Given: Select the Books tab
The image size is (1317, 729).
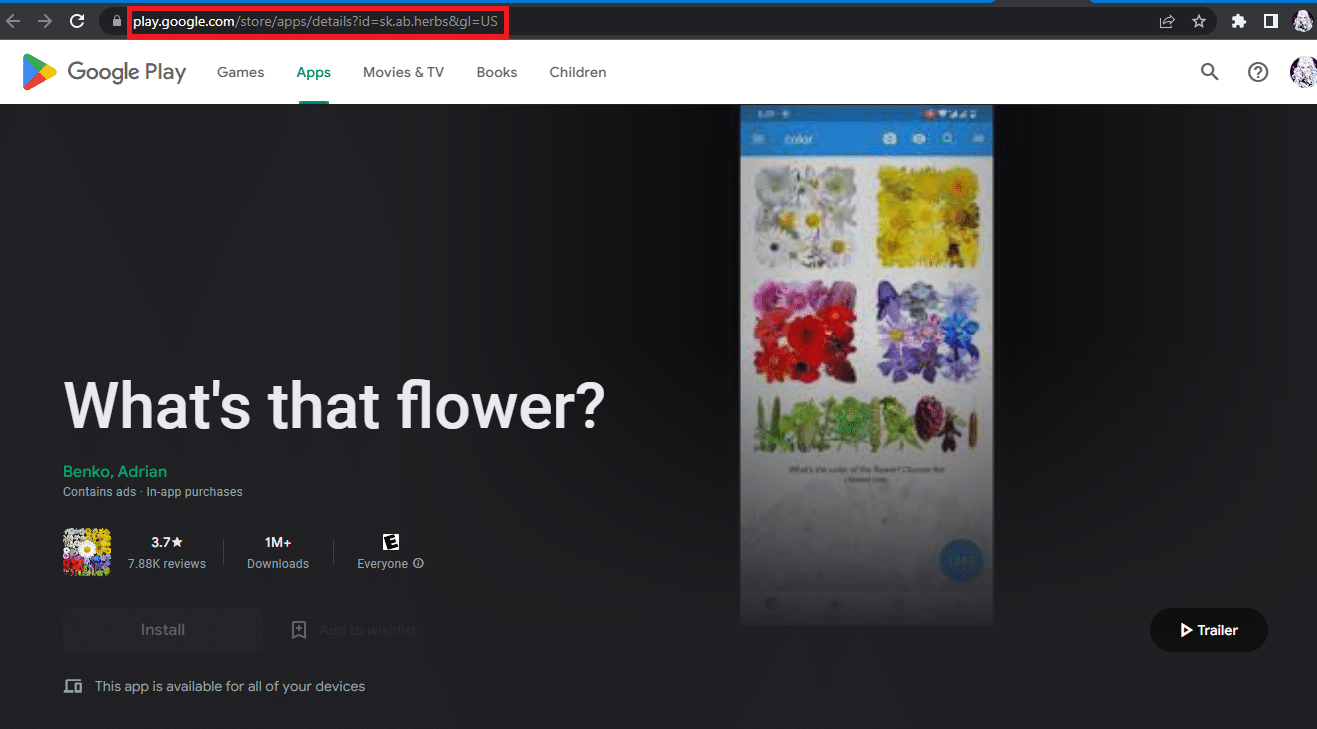Looking at the screenshot, I should coord(497,72).
